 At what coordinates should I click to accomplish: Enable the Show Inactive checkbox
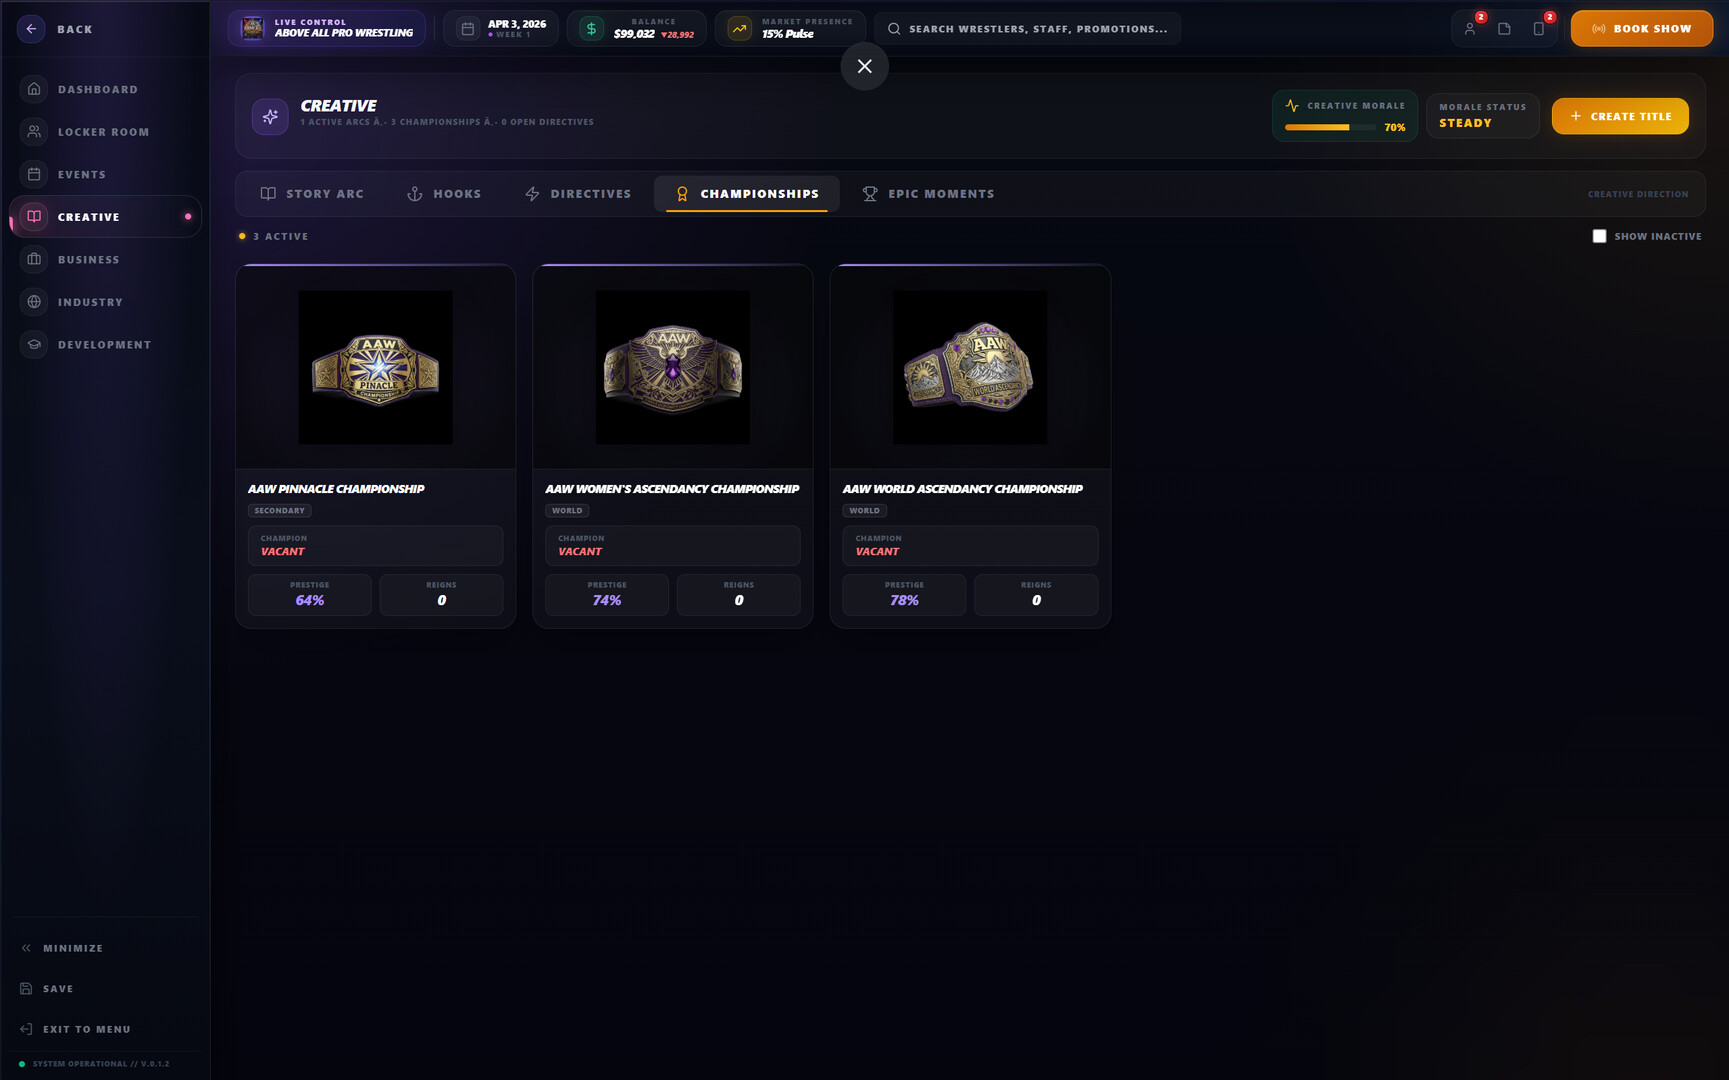pos(1599,236)
